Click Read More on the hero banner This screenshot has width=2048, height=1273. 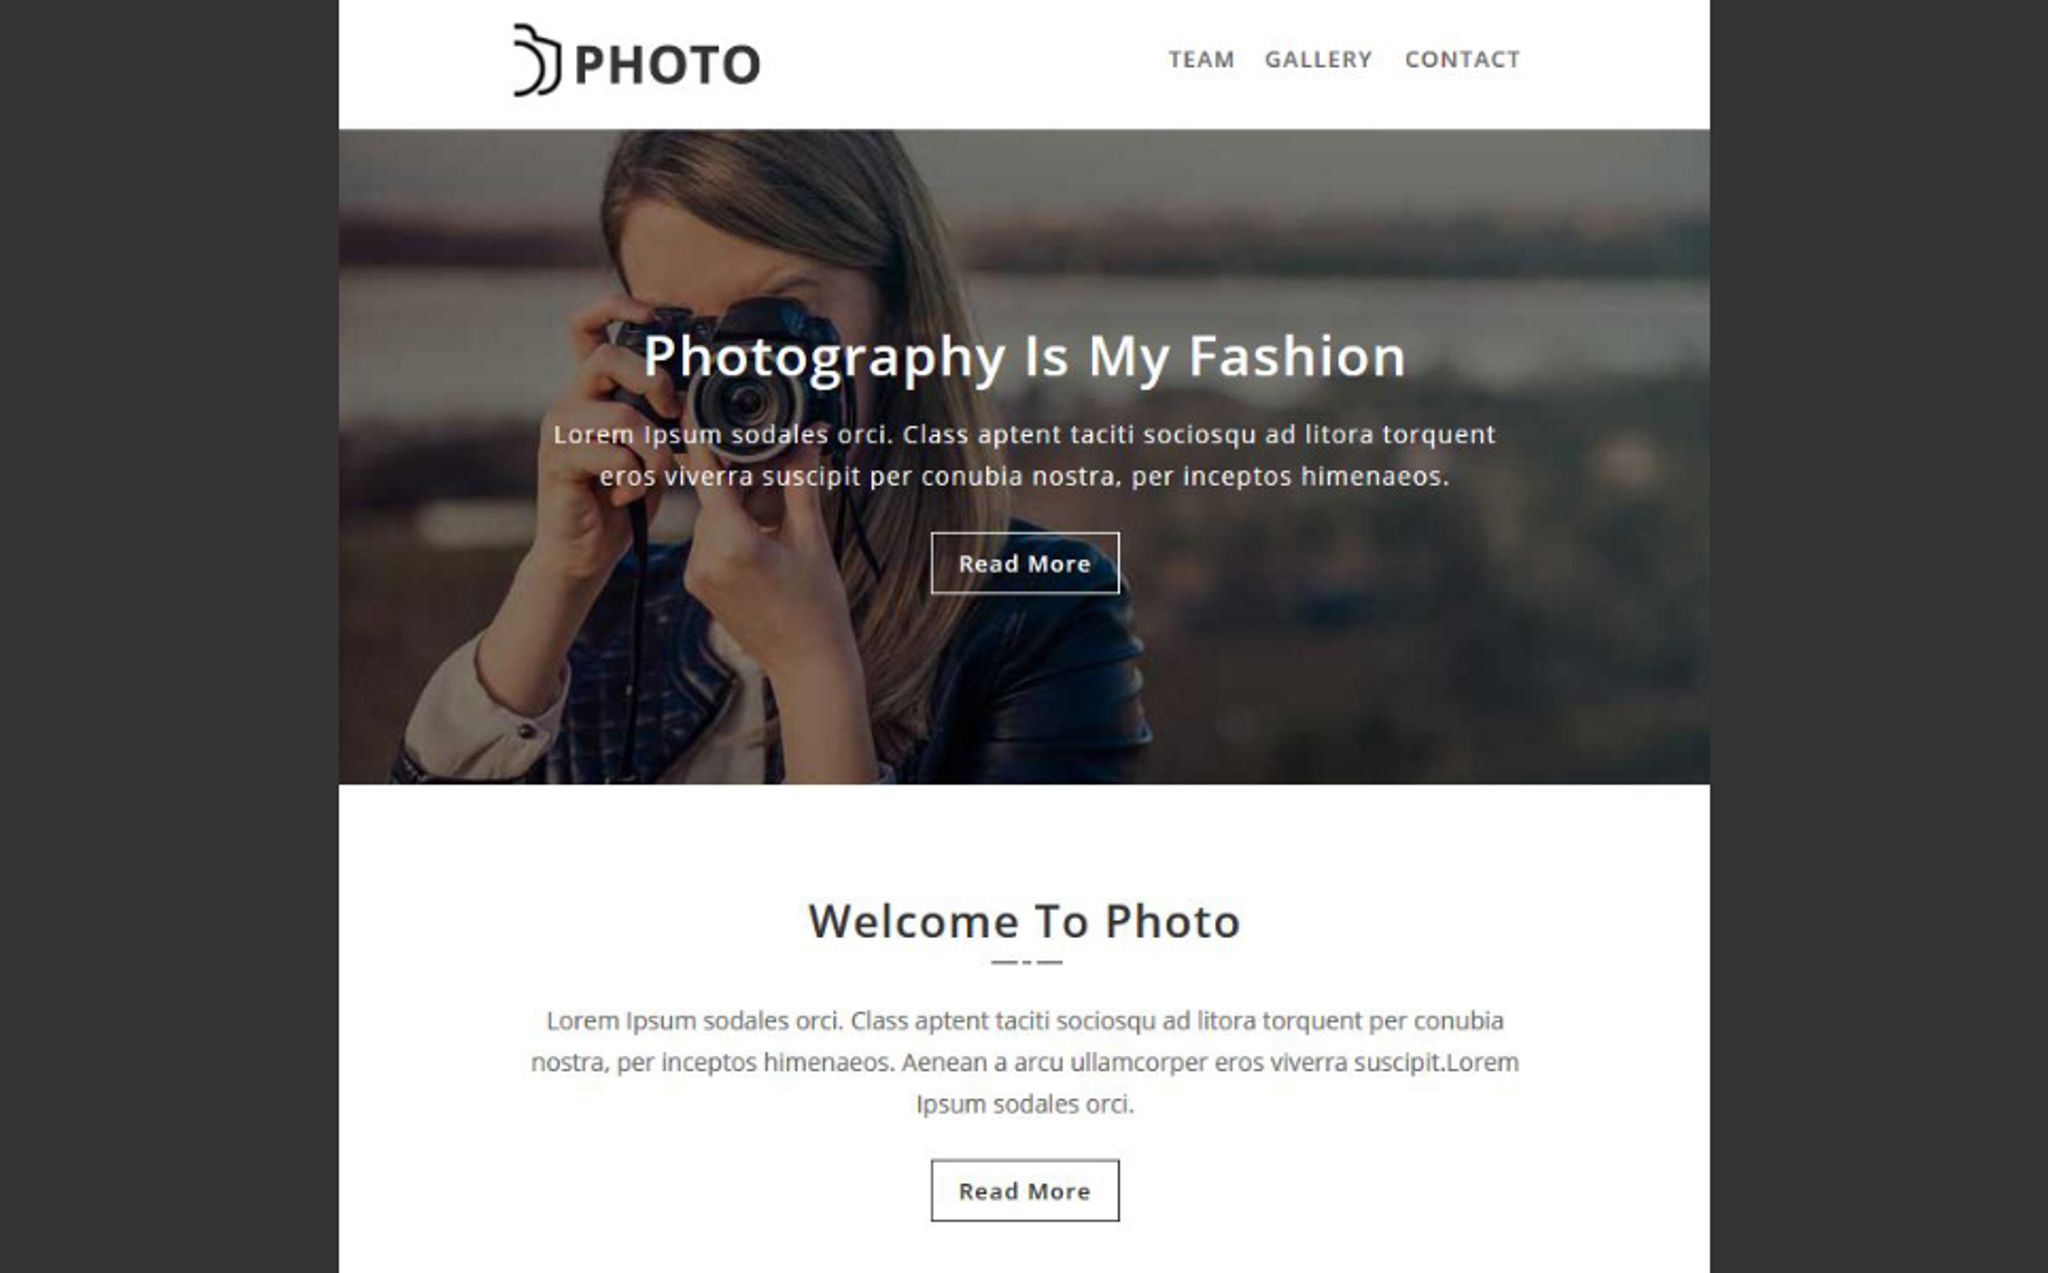(1025, 563)
